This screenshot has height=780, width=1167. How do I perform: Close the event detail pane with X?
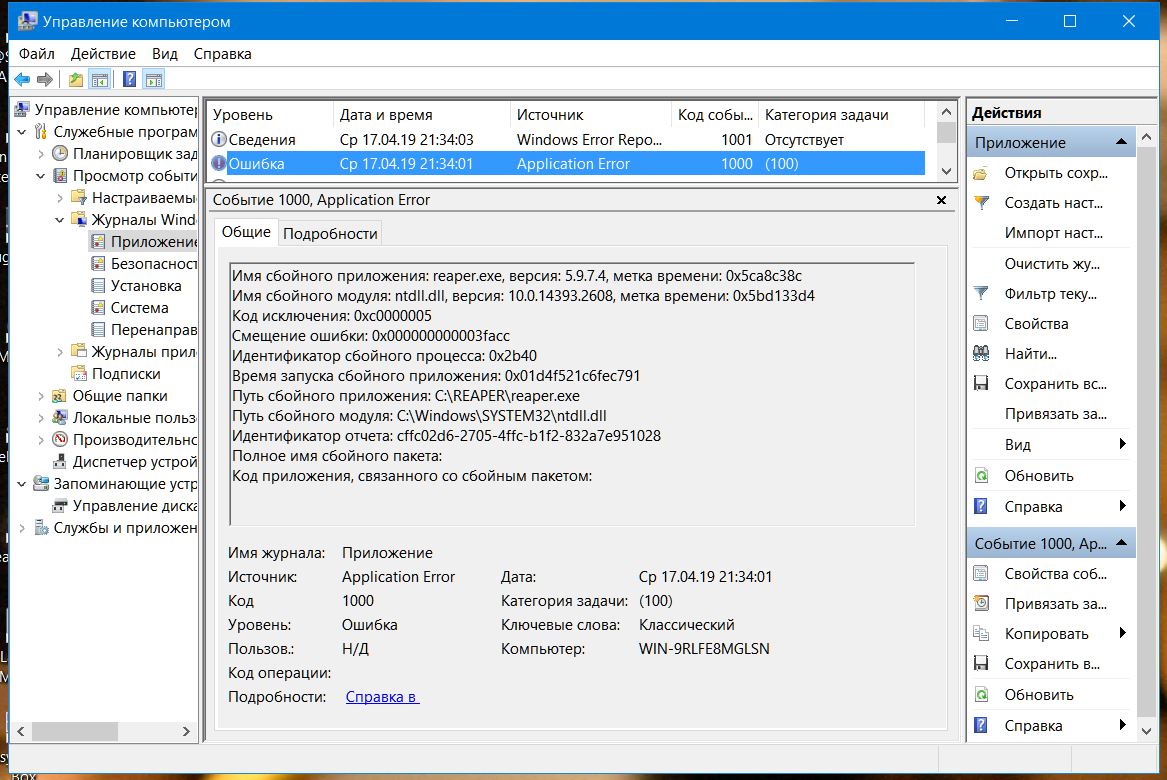coord(941,200)
